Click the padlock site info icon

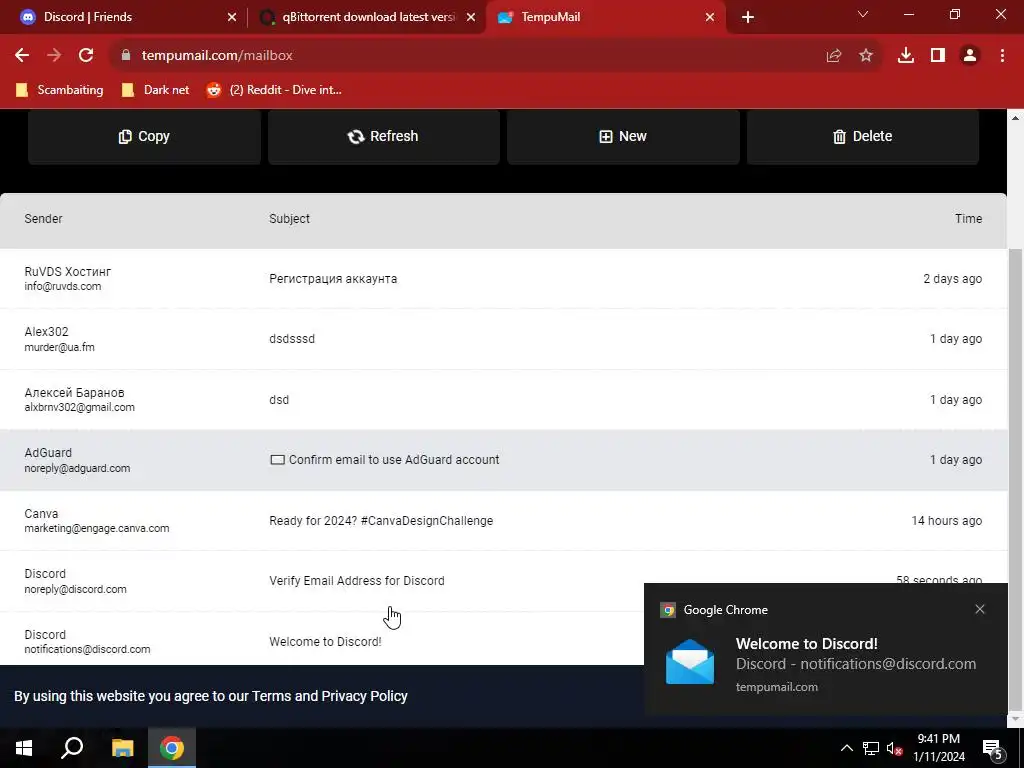coord(126,56)
